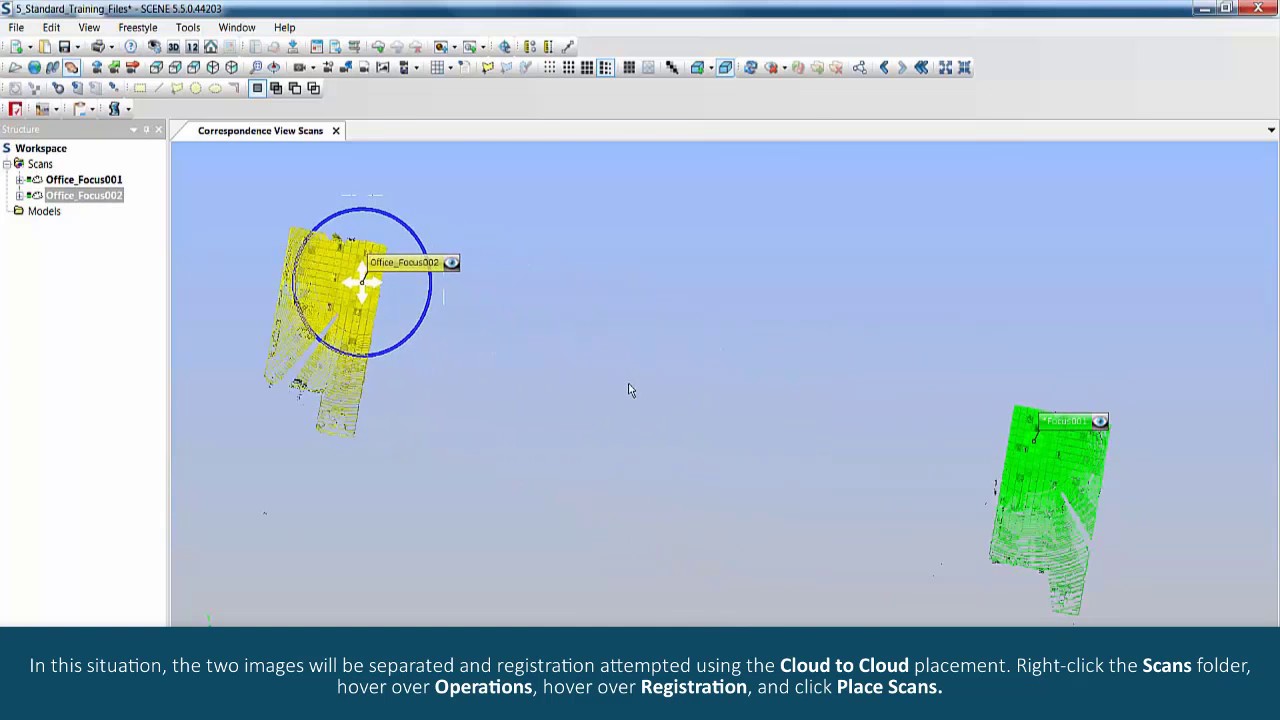Expand the Office_Focus002 tree node
1280x720 pixels.
coord(19,196)
